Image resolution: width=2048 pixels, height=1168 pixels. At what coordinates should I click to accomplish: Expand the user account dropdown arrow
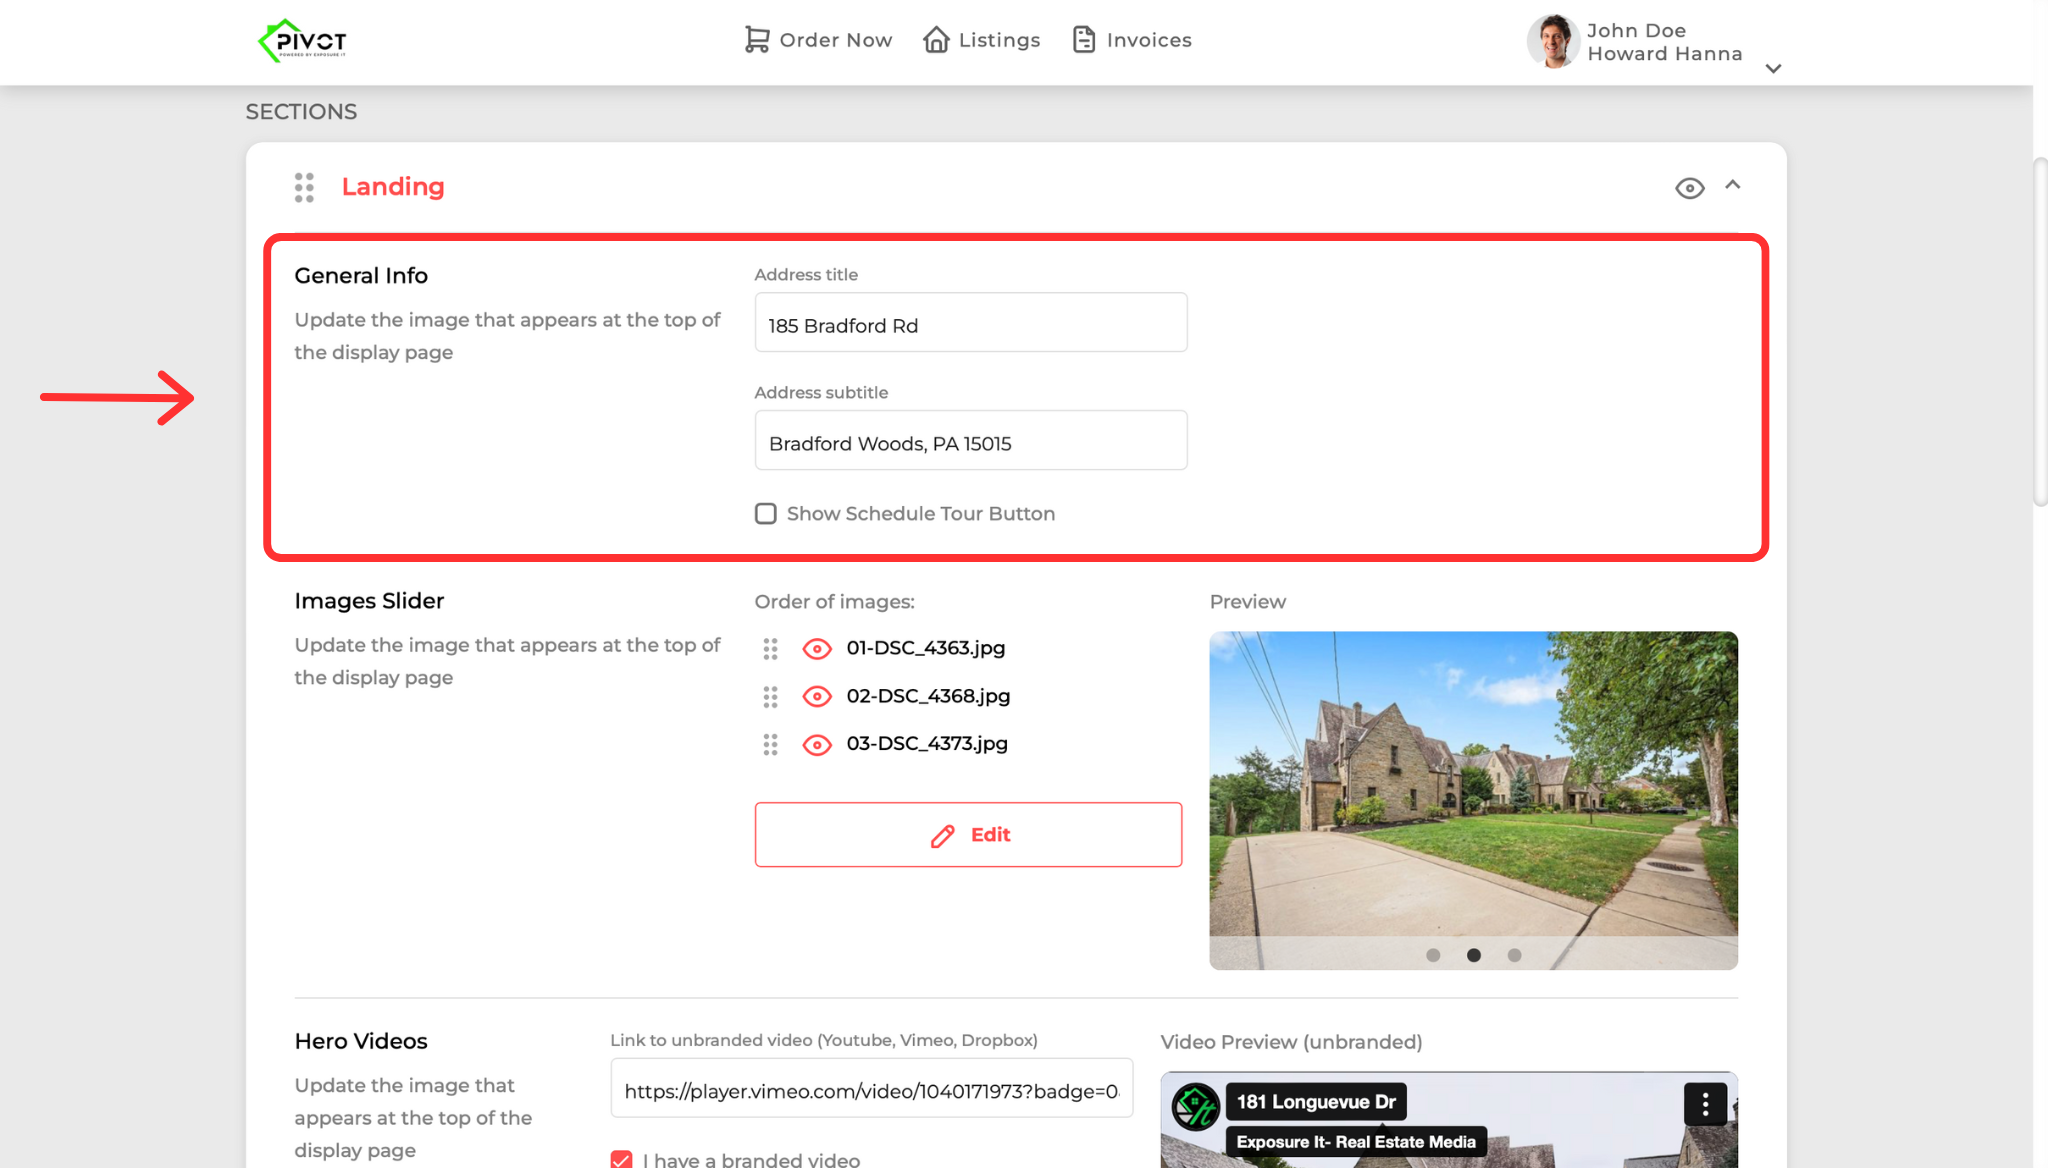pyautogui.click(x=1773, y=69)
